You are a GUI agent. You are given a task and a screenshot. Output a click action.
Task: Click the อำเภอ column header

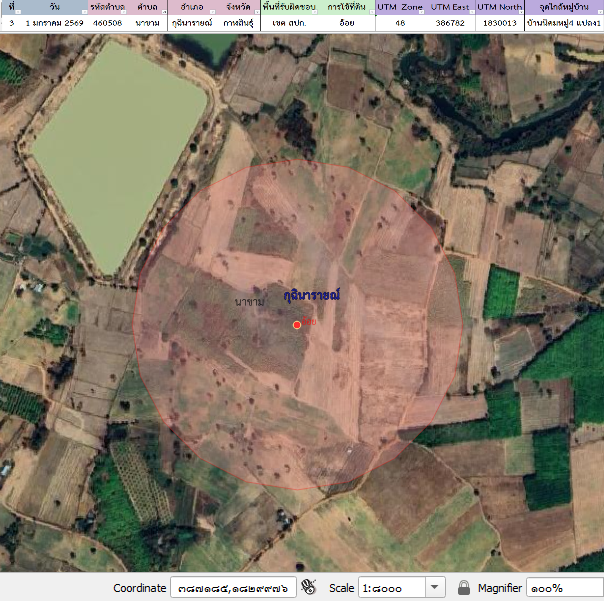tap(193, 7)
